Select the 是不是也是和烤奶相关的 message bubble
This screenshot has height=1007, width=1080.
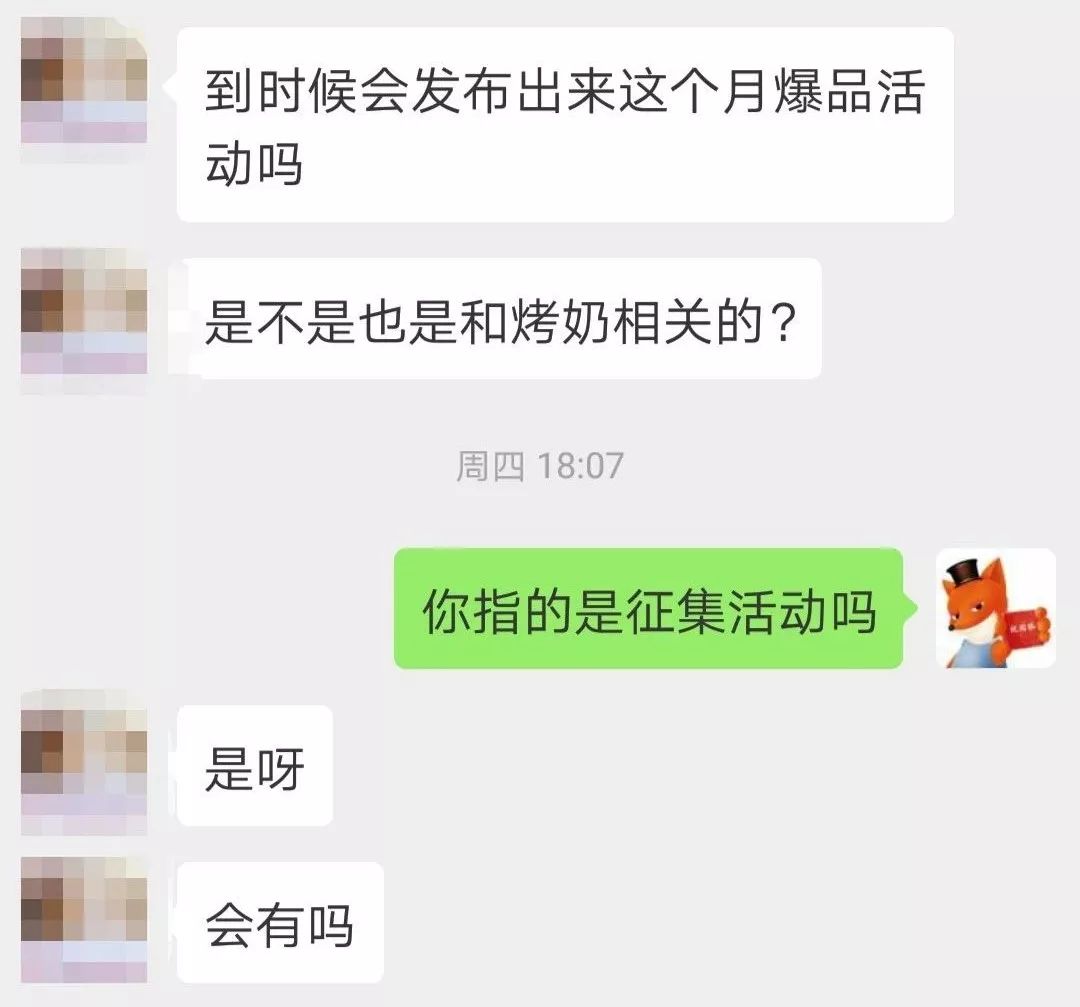point(499,319)
